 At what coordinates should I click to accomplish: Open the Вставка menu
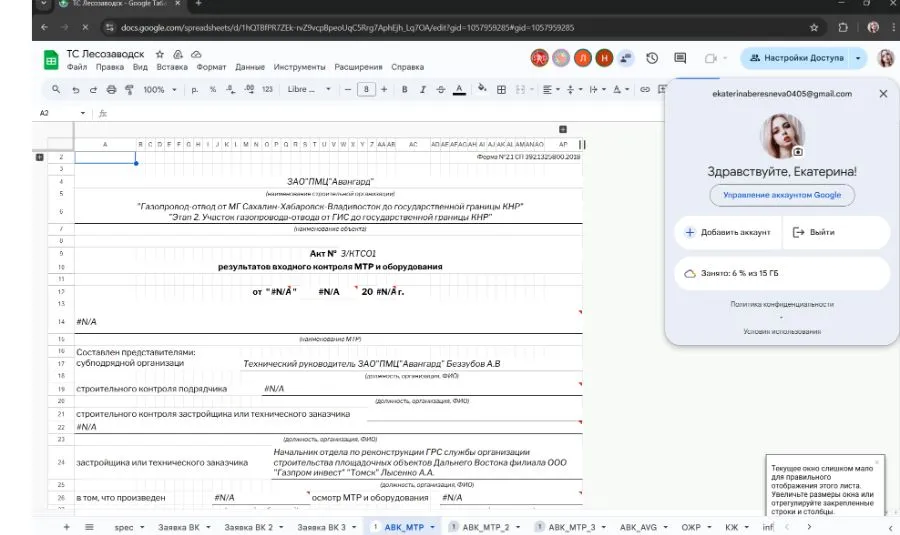point(172,68)
